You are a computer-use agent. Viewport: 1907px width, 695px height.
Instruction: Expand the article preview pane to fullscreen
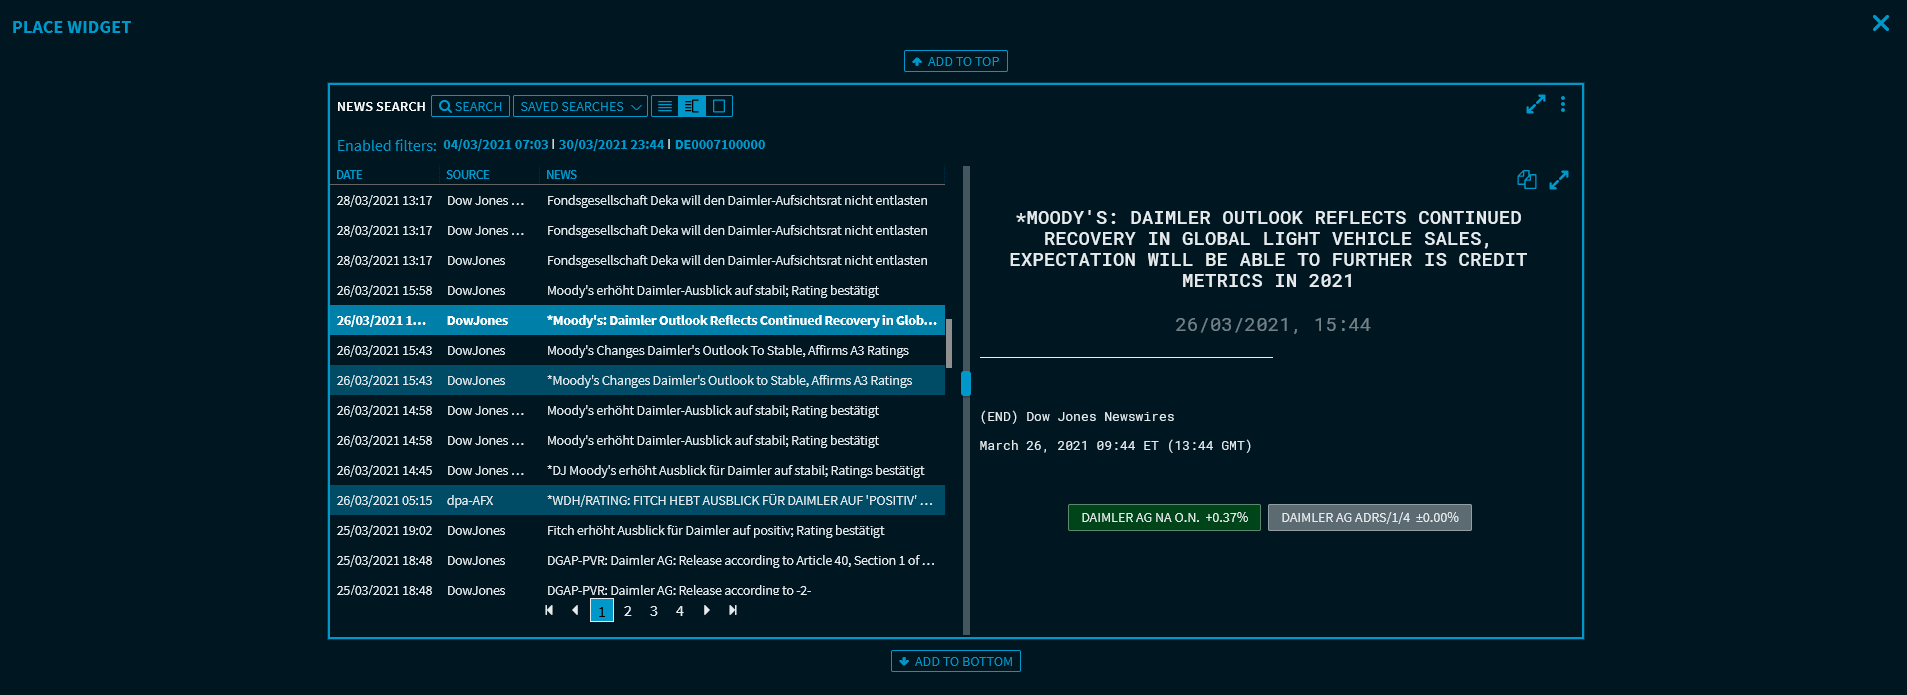coord(1559,180)
